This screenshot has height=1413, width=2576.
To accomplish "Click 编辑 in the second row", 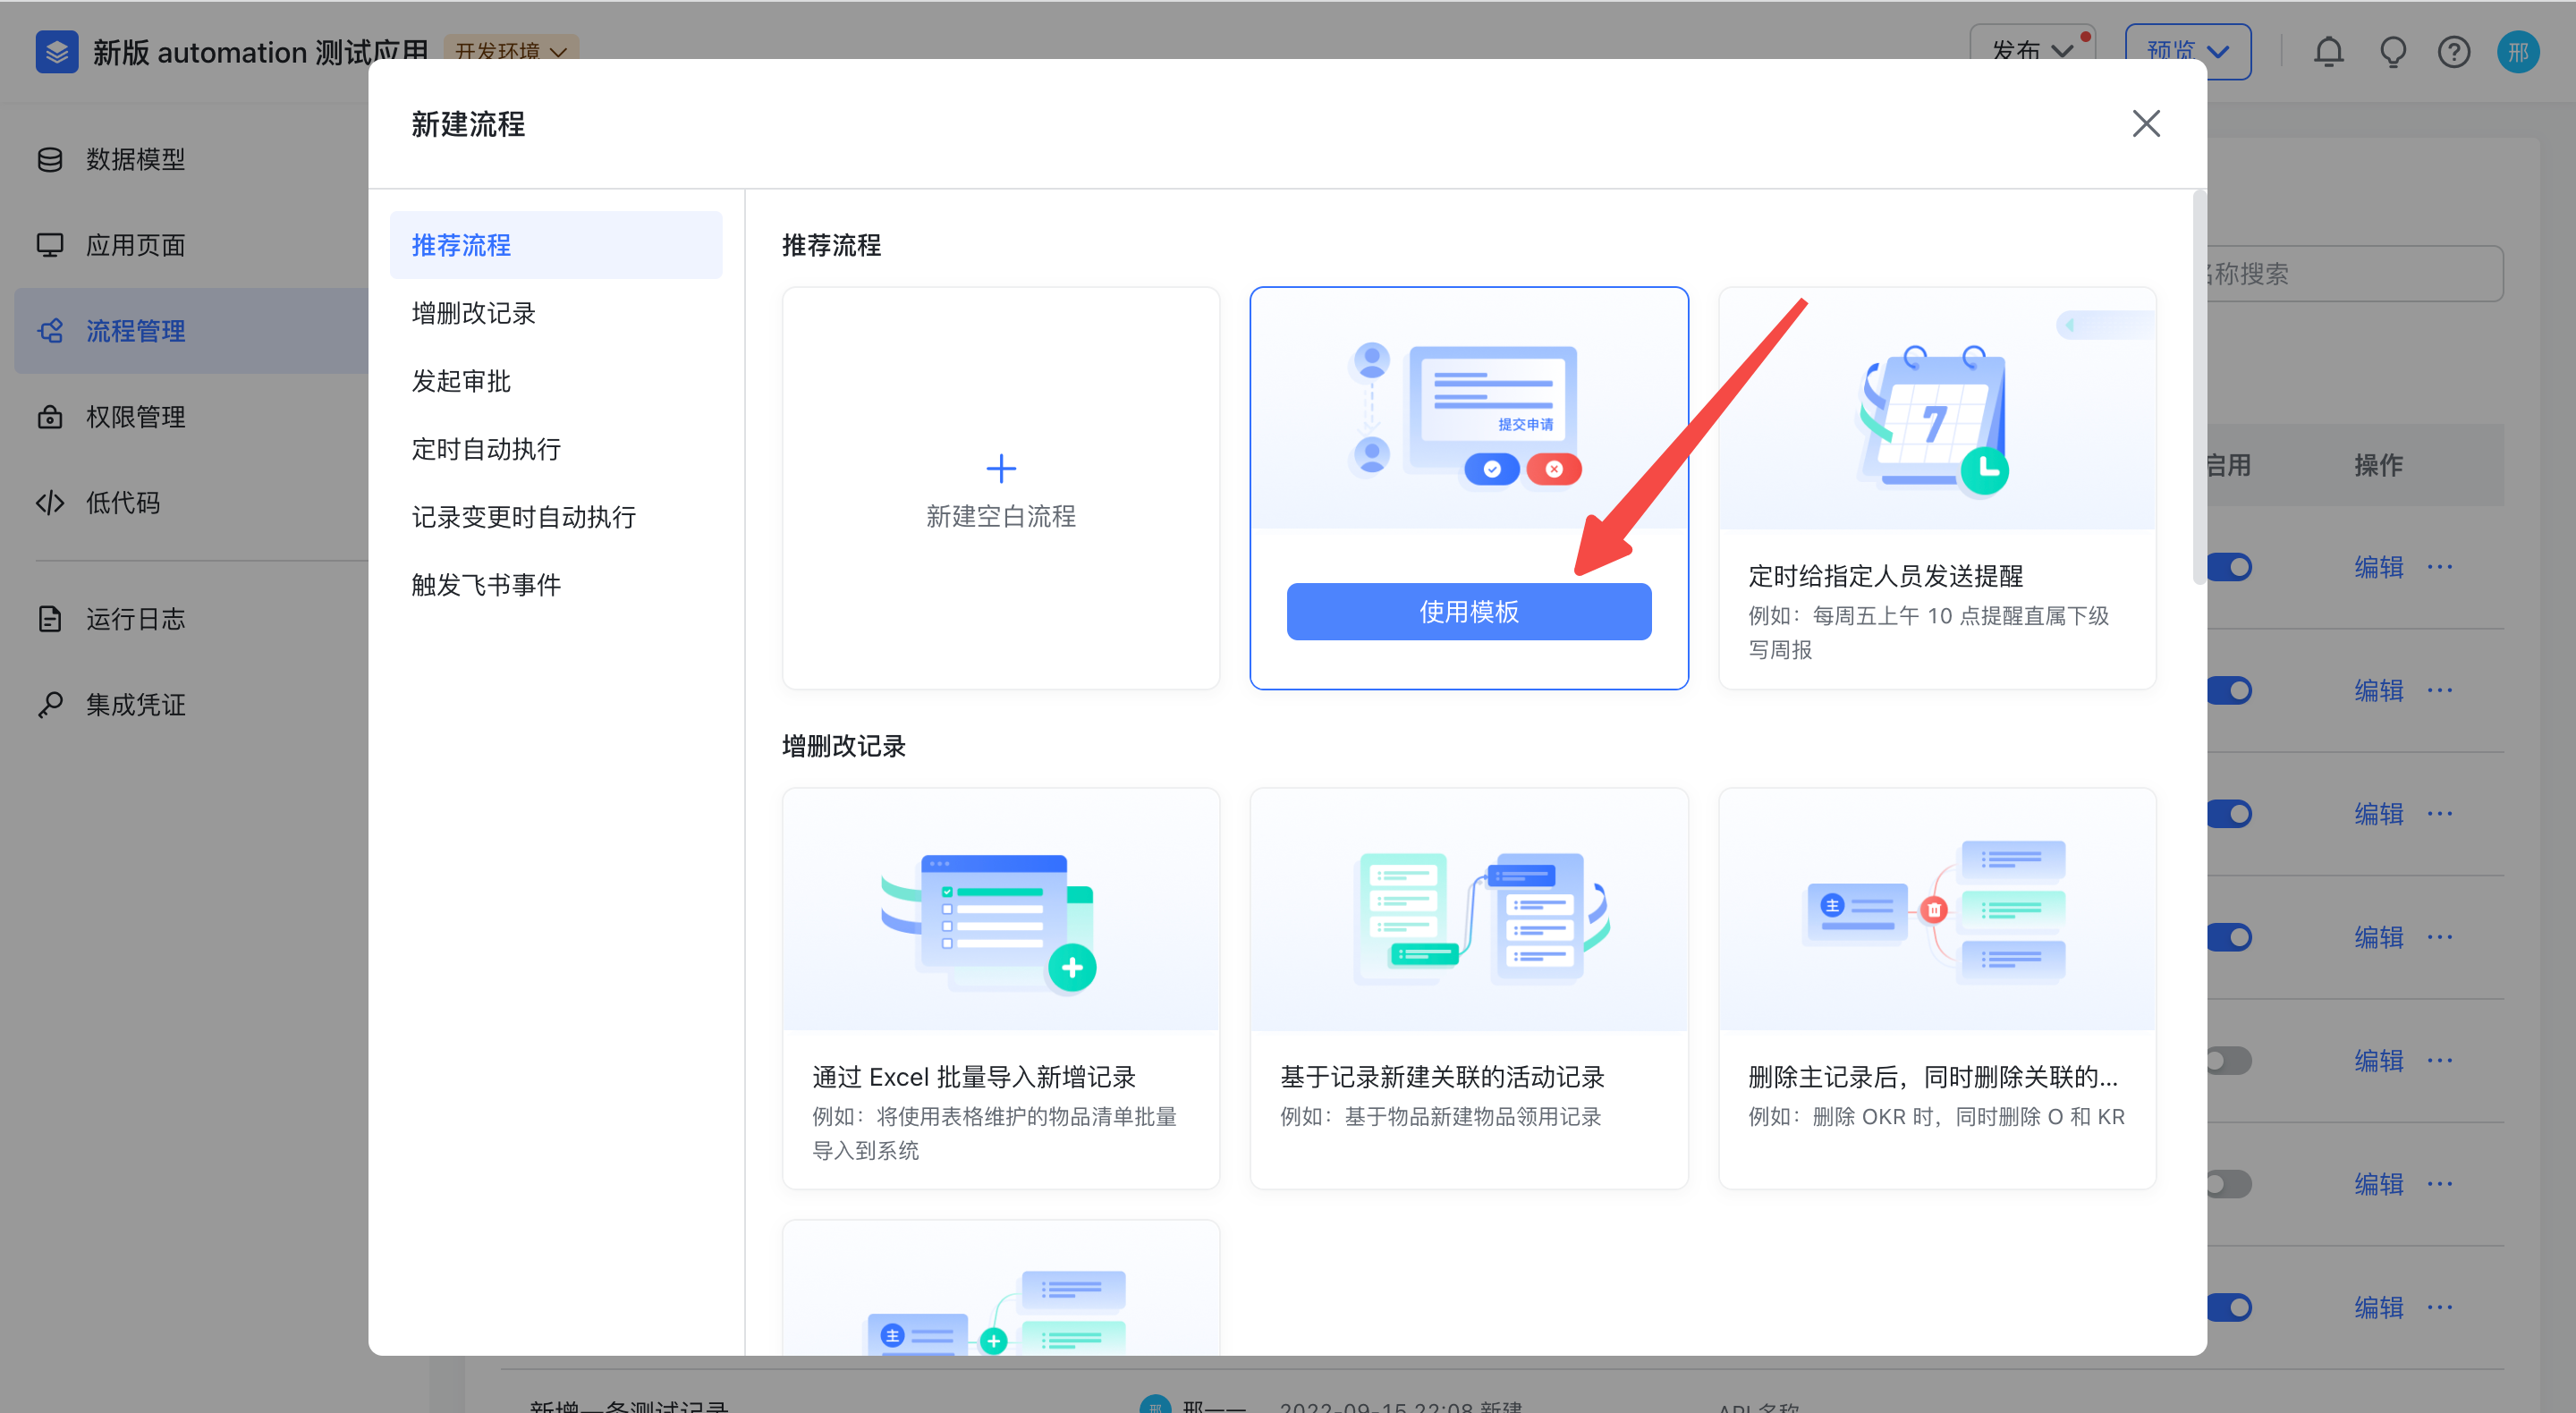I will point(2379,690).
